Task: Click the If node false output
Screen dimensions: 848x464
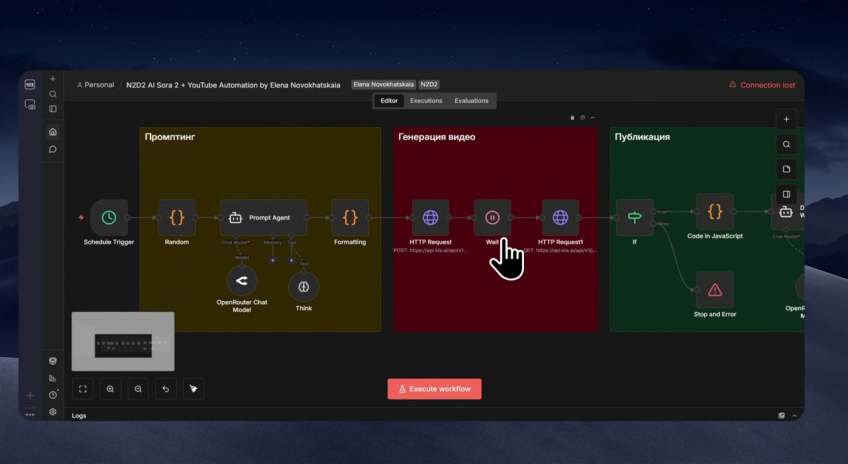Action: [653, 223]
